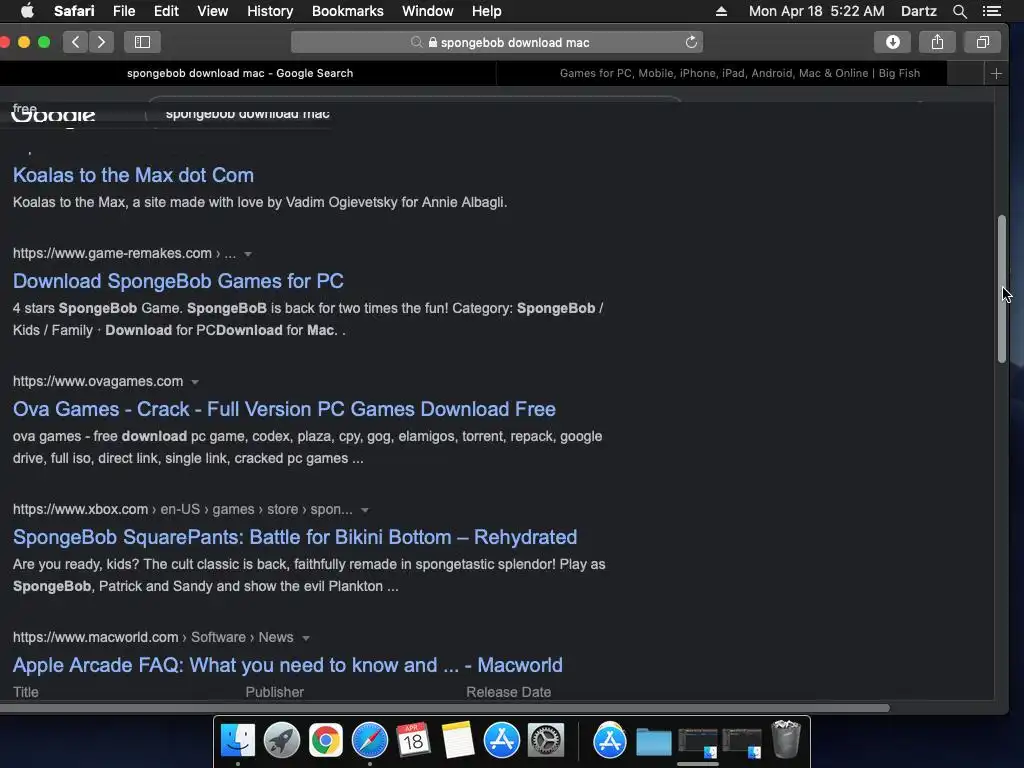Open Trash in the Dock
Screen dimensions: 1024x768
[x=786, y=739]
